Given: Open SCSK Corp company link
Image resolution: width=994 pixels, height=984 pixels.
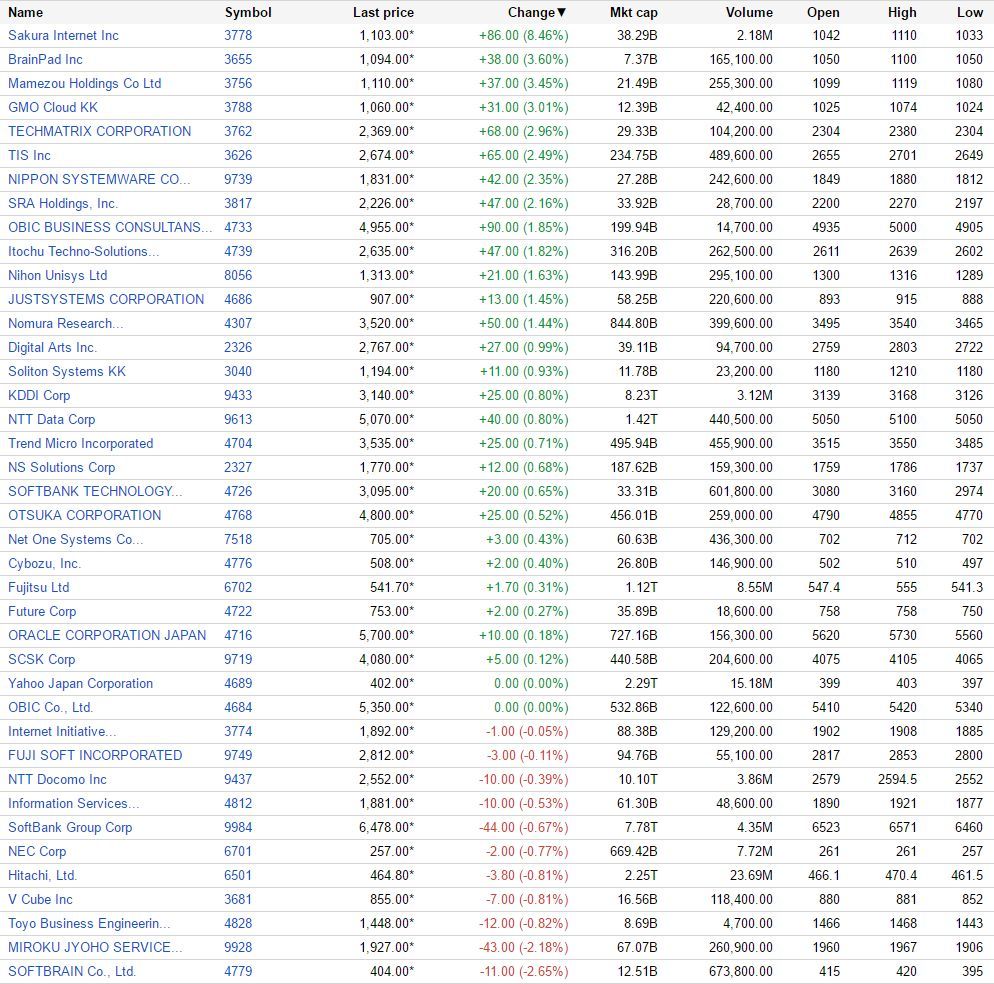Looking at the screenshot, I should point(41,659).
